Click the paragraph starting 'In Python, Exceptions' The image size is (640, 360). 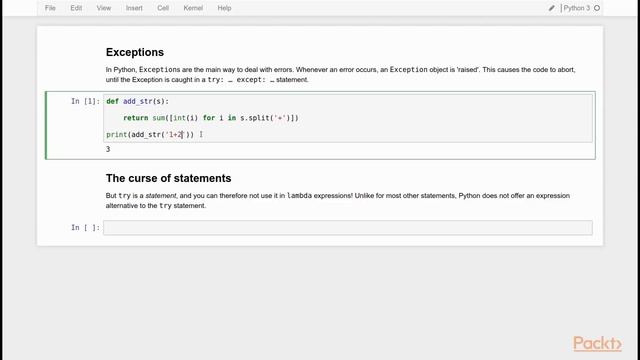340,75
